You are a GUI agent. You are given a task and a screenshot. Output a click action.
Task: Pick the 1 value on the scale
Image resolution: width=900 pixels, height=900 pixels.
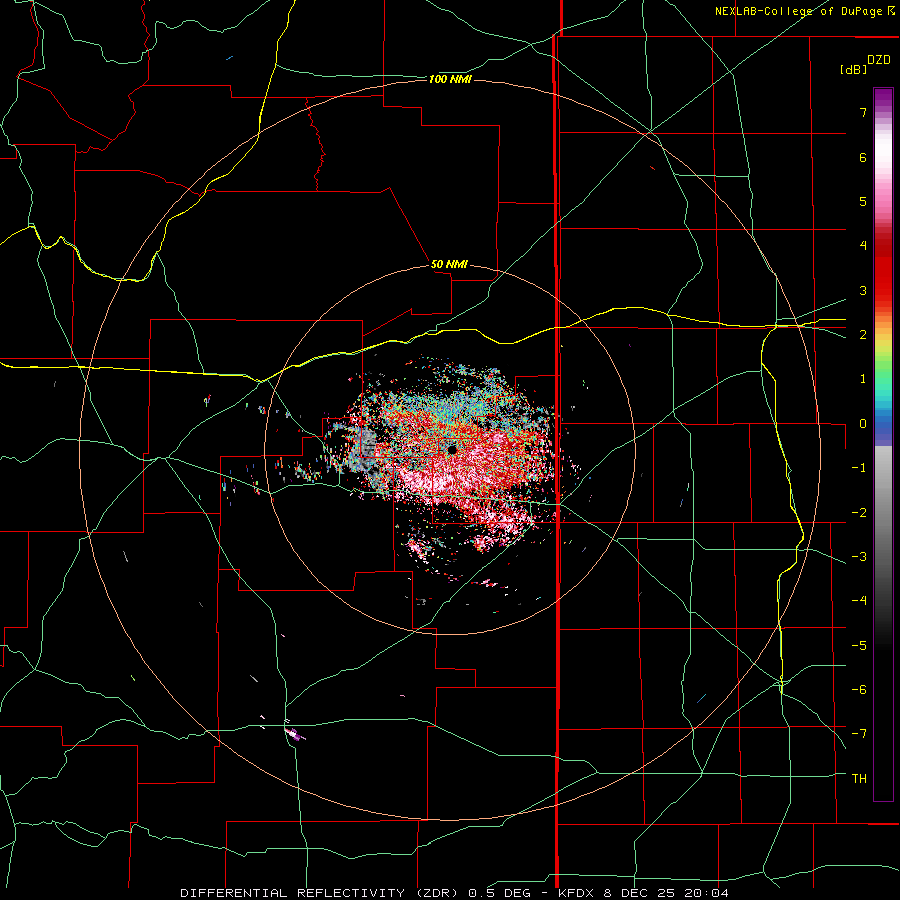point(863,379)
